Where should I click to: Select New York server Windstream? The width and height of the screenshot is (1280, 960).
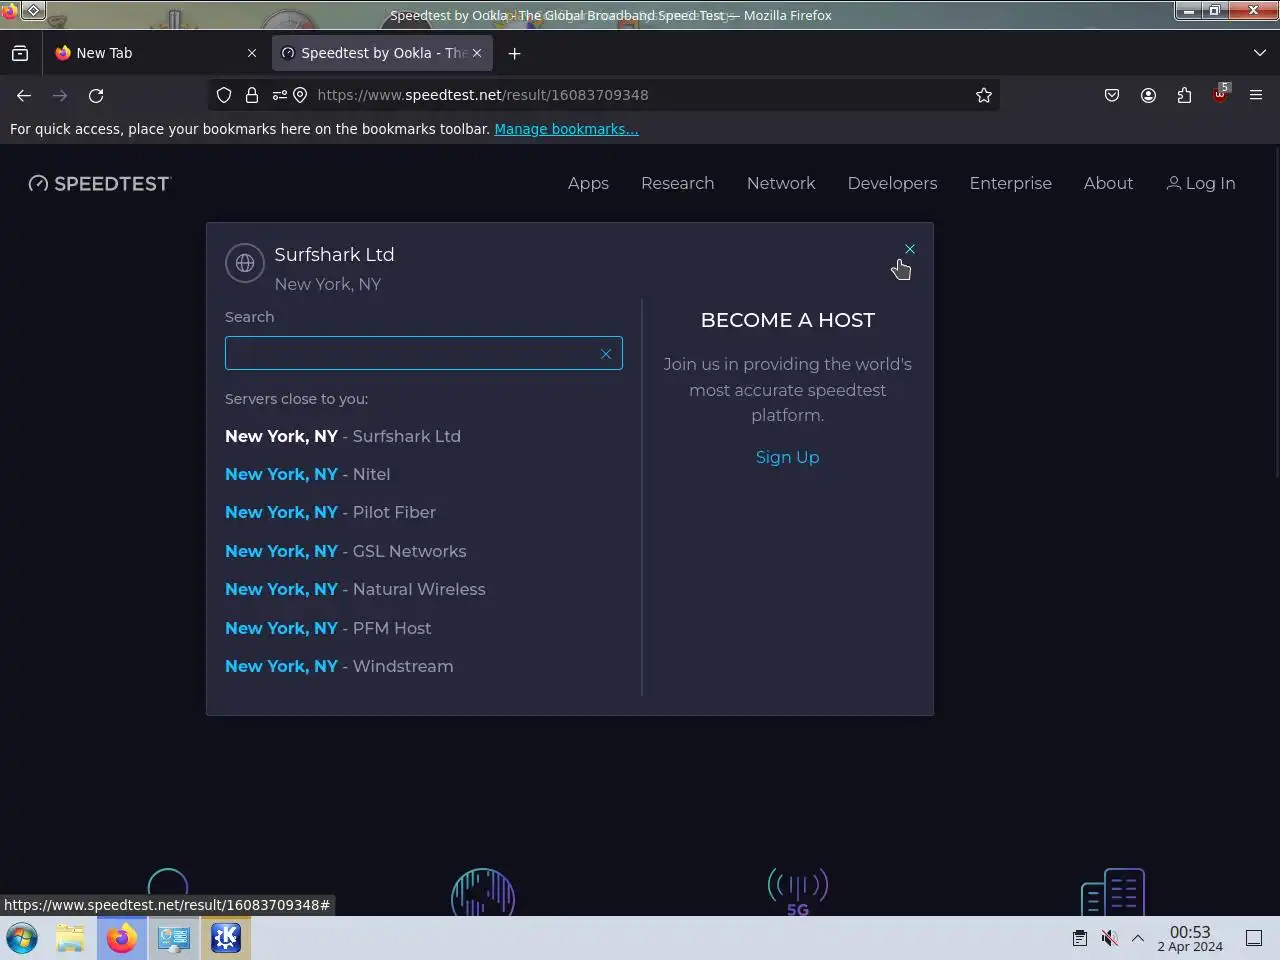point(339,666)
